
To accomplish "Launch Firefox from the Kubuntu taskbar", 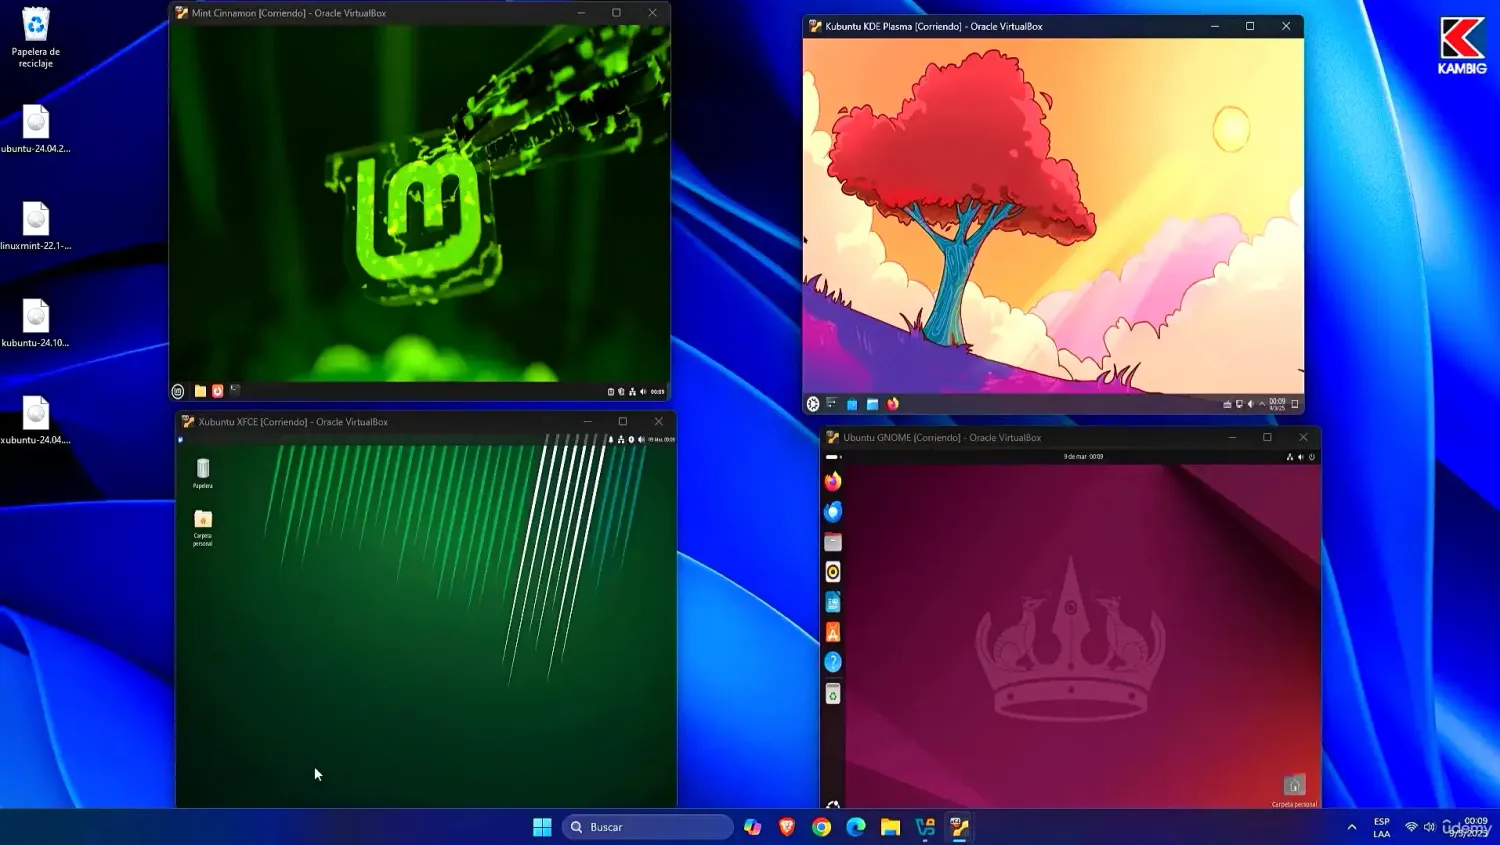I will (893, 404).
